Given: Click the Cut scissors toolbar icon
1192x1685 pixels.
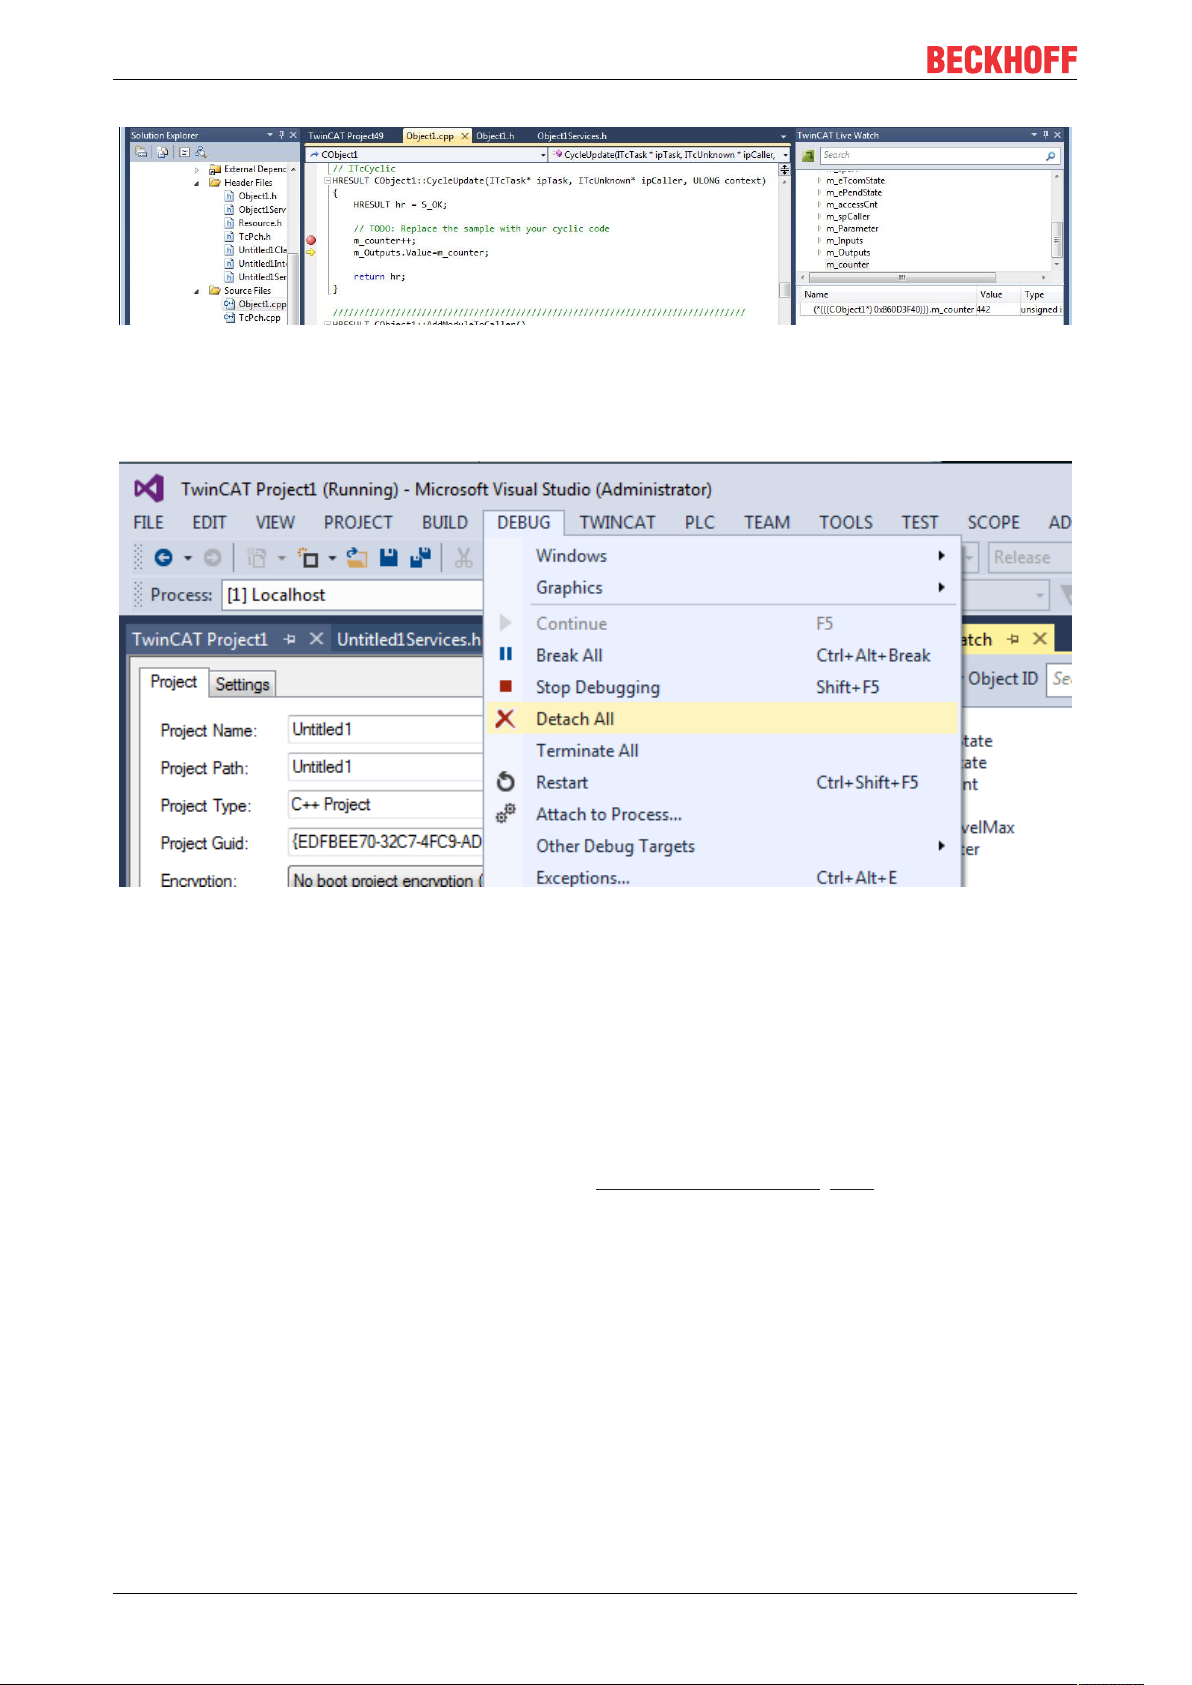Looking at the screenshot, I should point(463,558).
